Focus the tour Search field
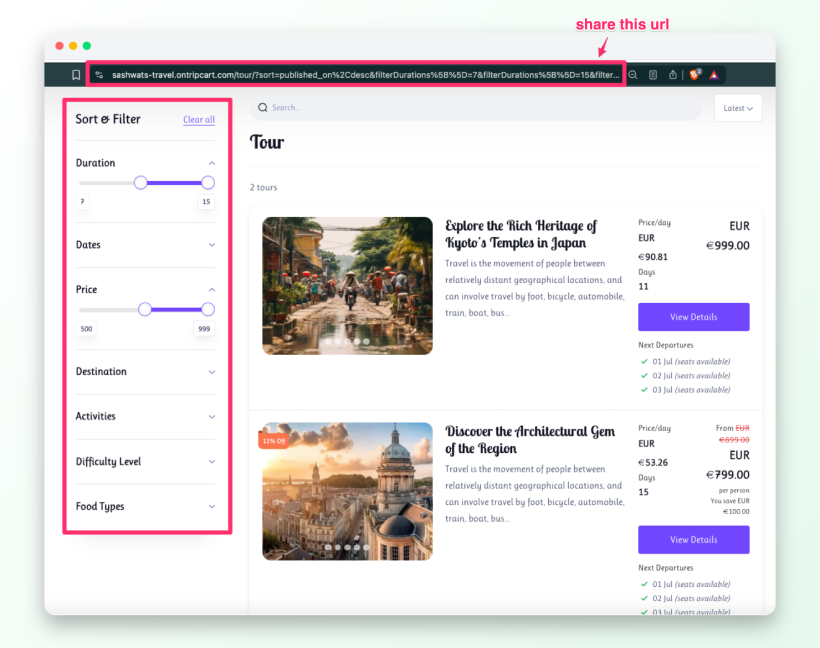The width and height of the screenshot is (820, 648). [x=475, y=107]
